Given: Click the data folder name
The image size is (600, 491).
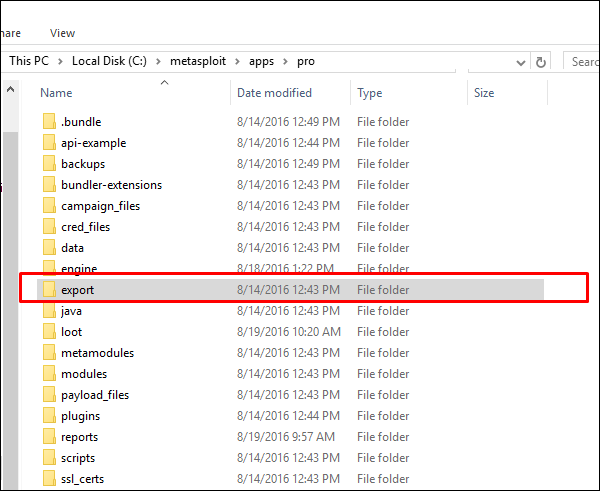Looking at the screenshot, I should pyautogui.click(x=72, y=248).
